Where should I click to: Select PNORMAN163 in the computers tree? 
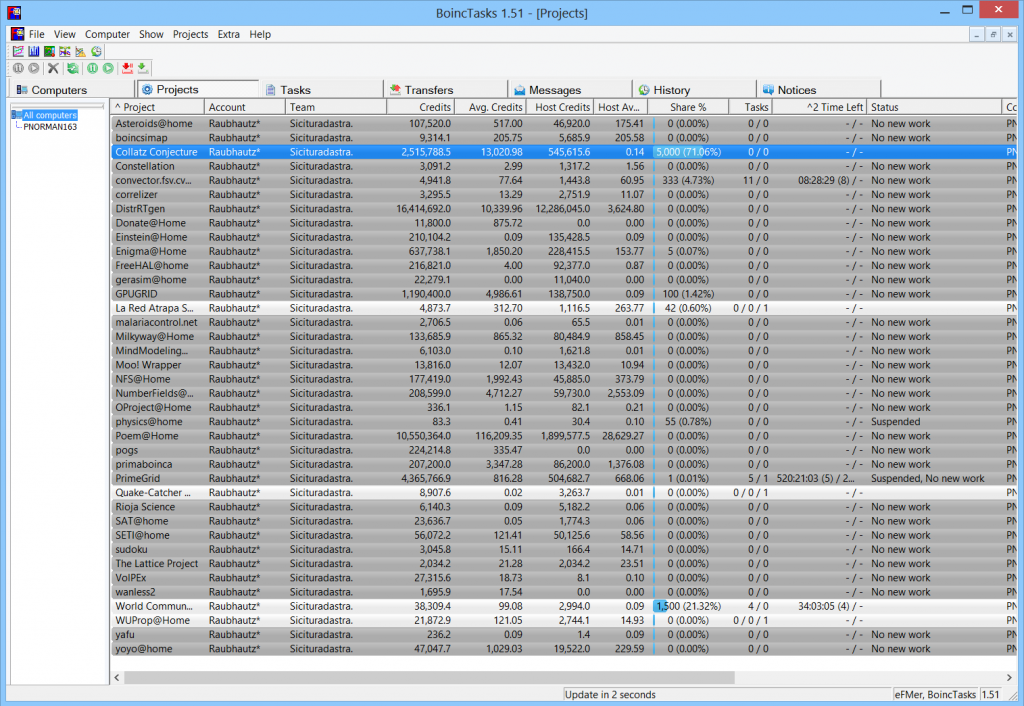click(x=50, y=128)
